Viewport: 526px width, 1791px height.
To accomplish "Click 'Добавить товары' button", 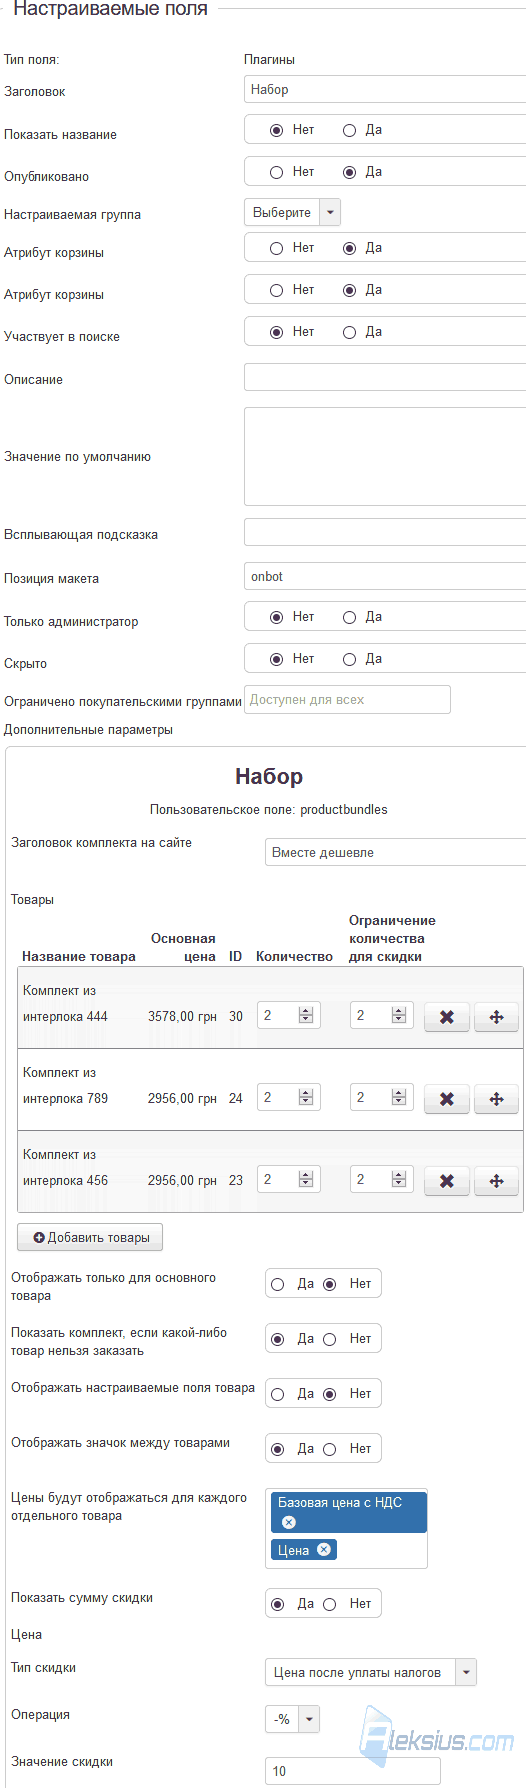I will point(90,1237).
